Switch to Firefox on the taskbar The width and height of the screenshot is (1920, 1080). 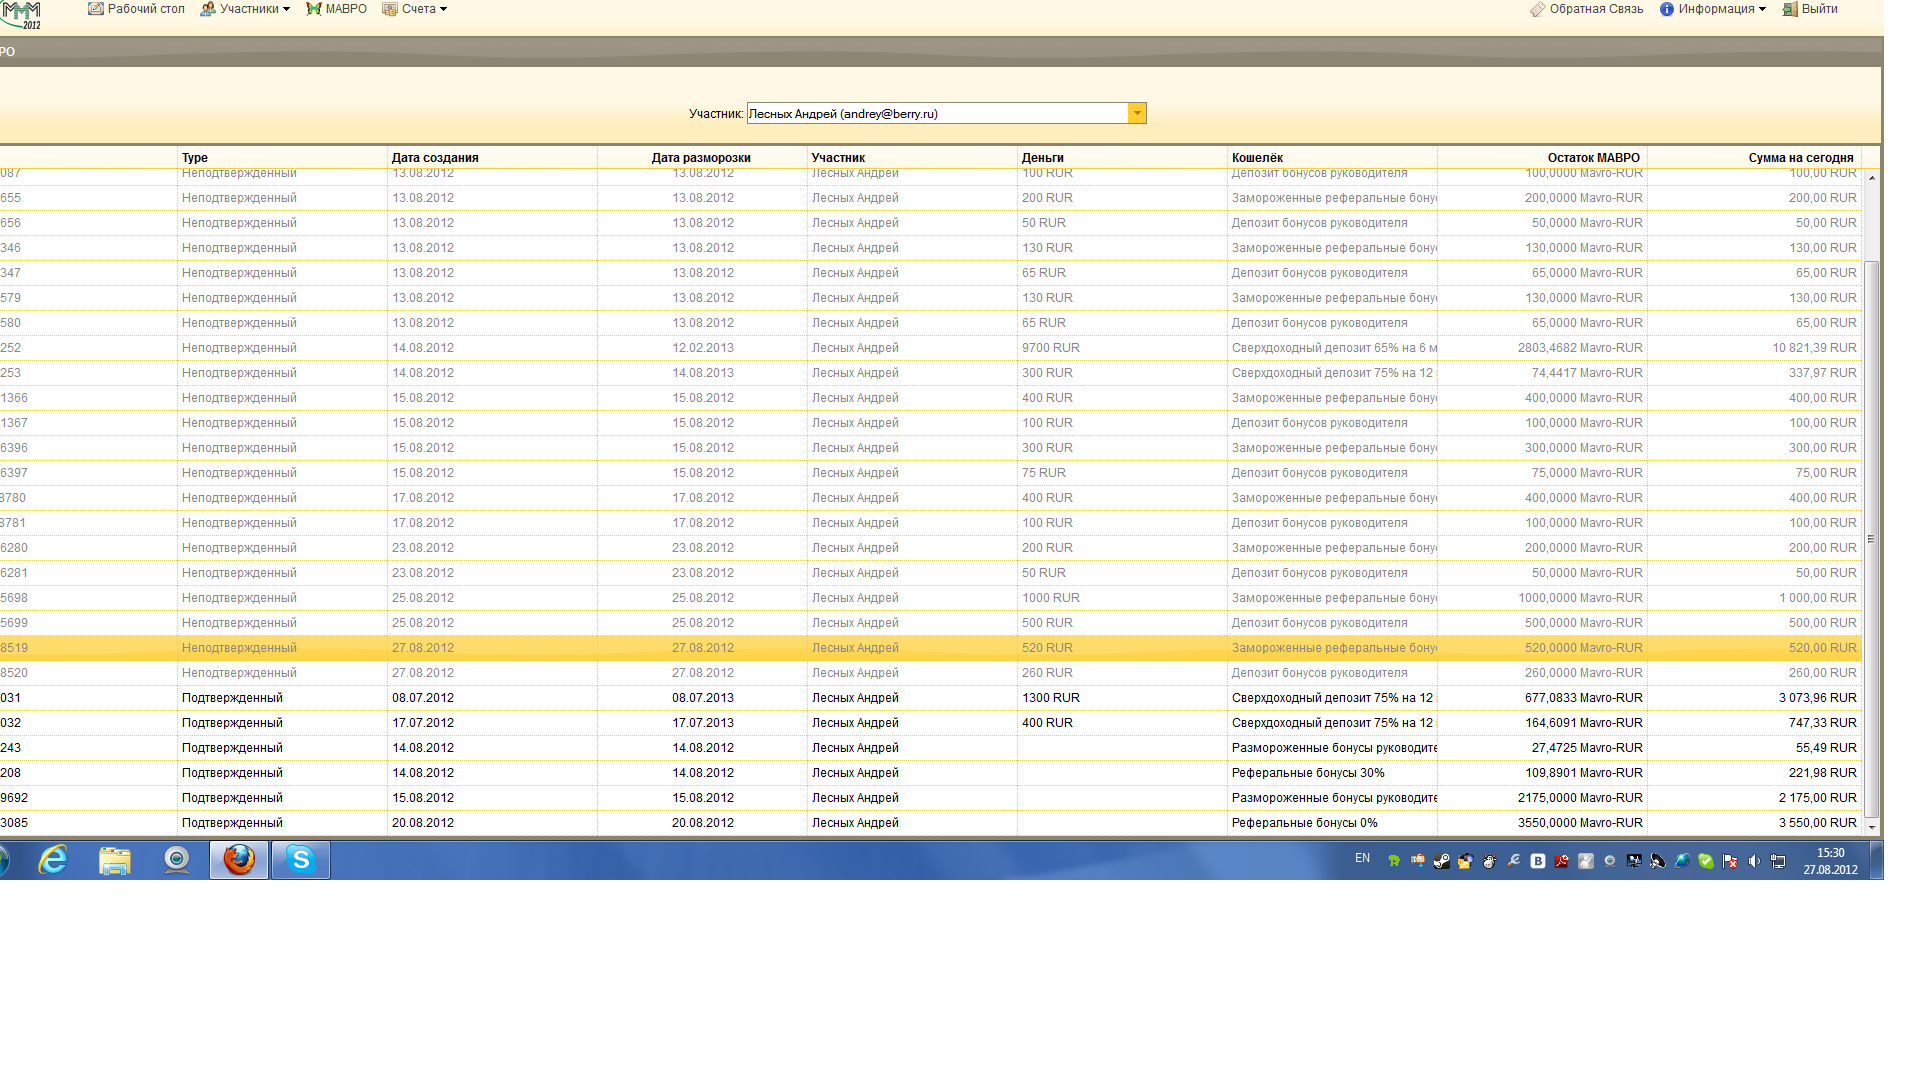tap(239, 860)
